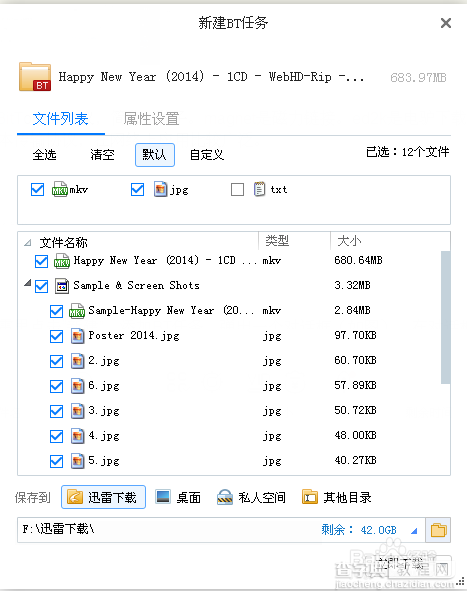Click the jpg icon in the filter box
467x591 pixels.
(x=160, y=189)
